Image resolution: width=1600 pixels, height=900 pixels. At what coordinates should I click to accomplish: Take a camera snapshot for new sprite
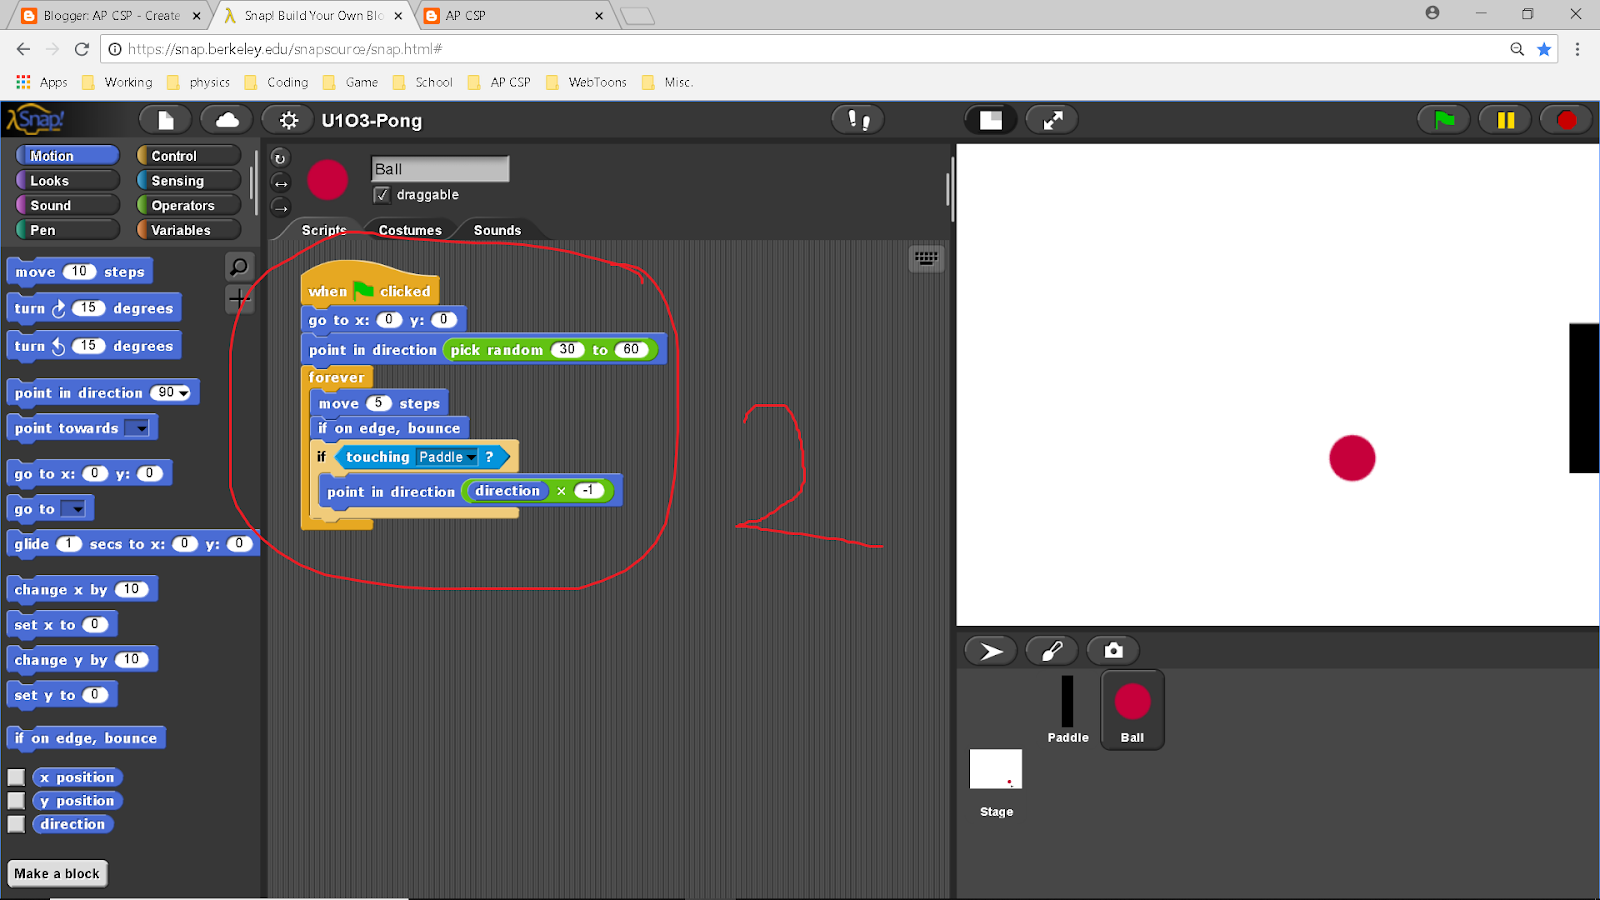(1113, 651)
